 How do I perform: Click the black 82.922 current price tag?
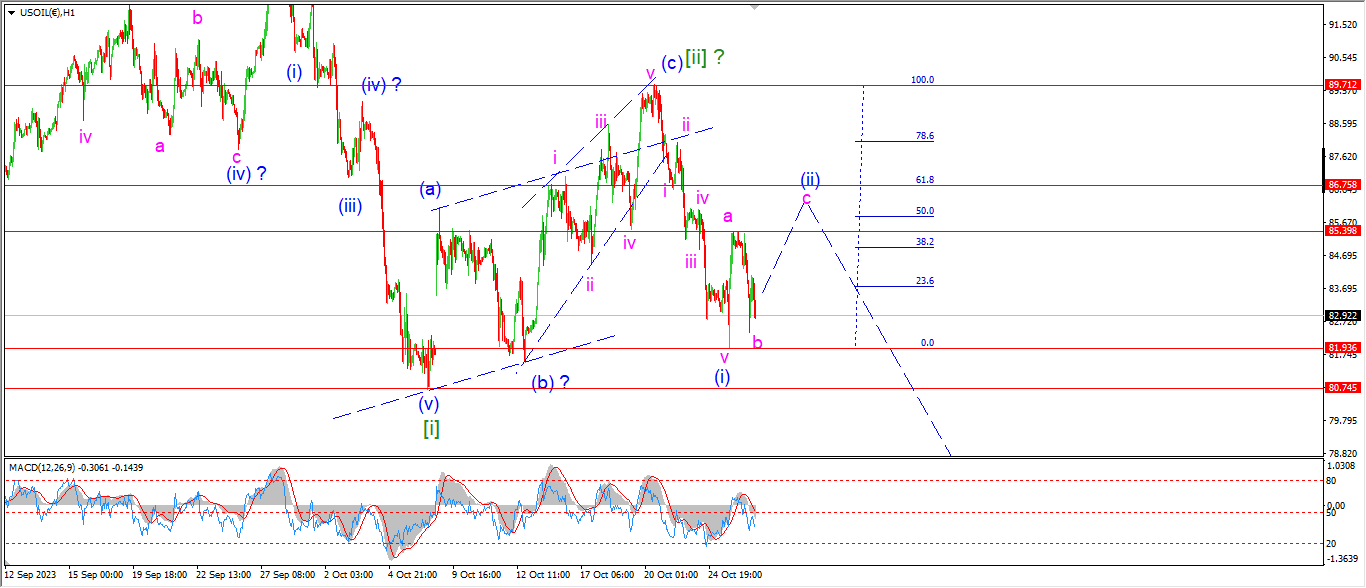[1341, 316]
